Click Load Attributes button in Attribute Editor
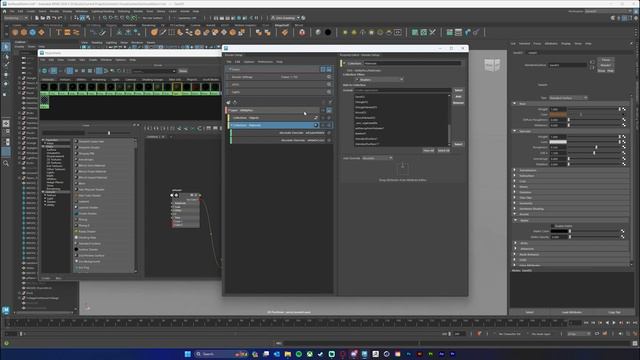The width and height of the screenshot is (640, 360). (571, 312)
